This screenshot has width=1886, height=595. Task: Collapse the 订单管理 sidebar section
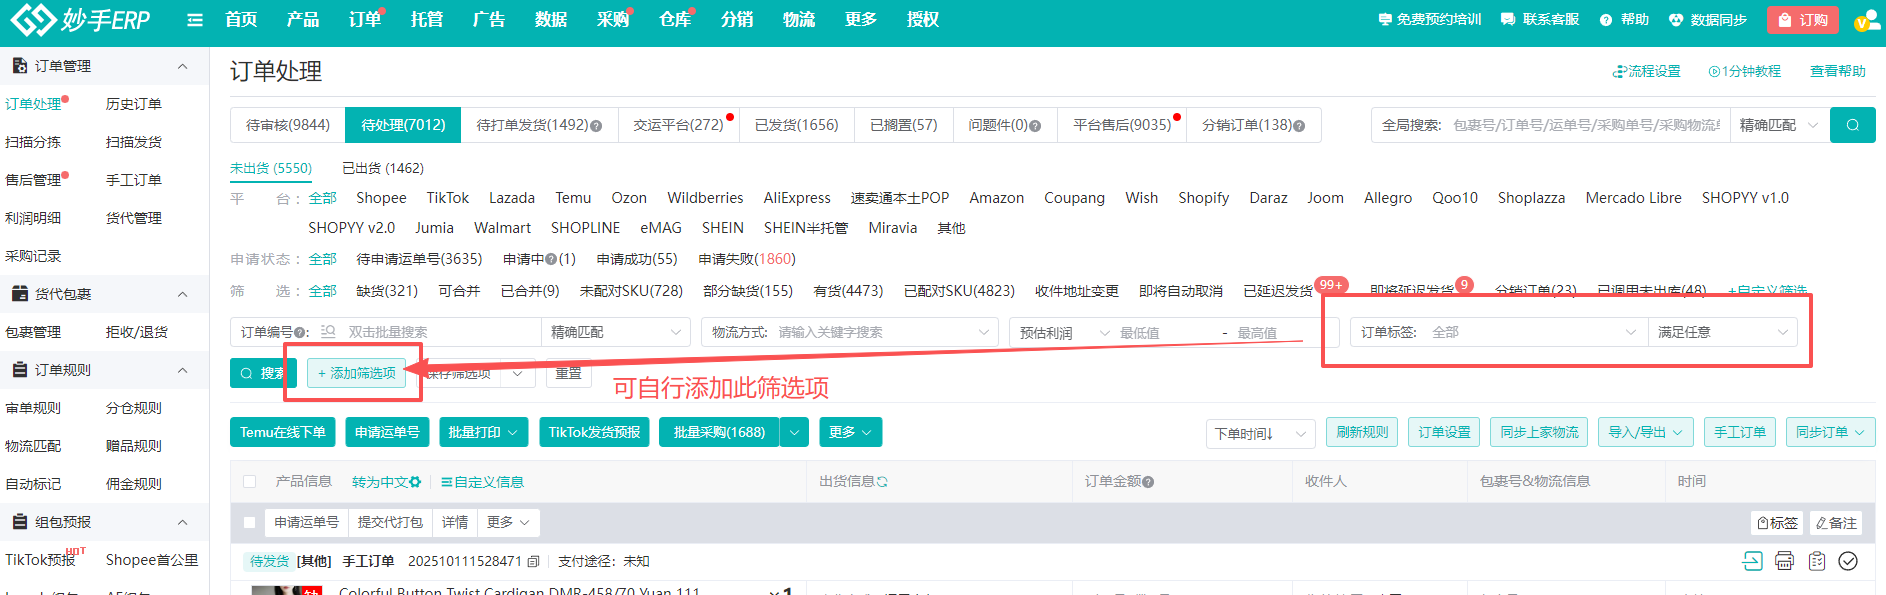[182, 66]
